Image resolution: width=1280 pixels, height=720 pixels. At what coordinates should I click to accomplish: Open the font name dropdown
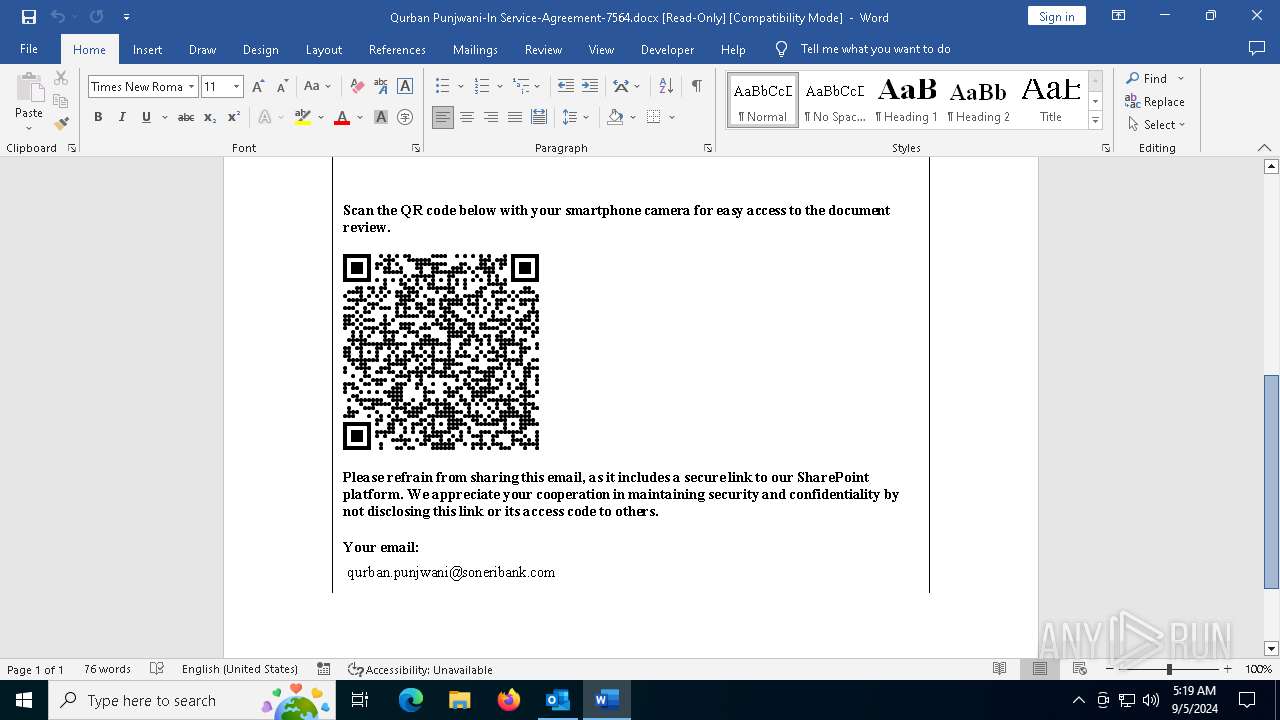191,87
